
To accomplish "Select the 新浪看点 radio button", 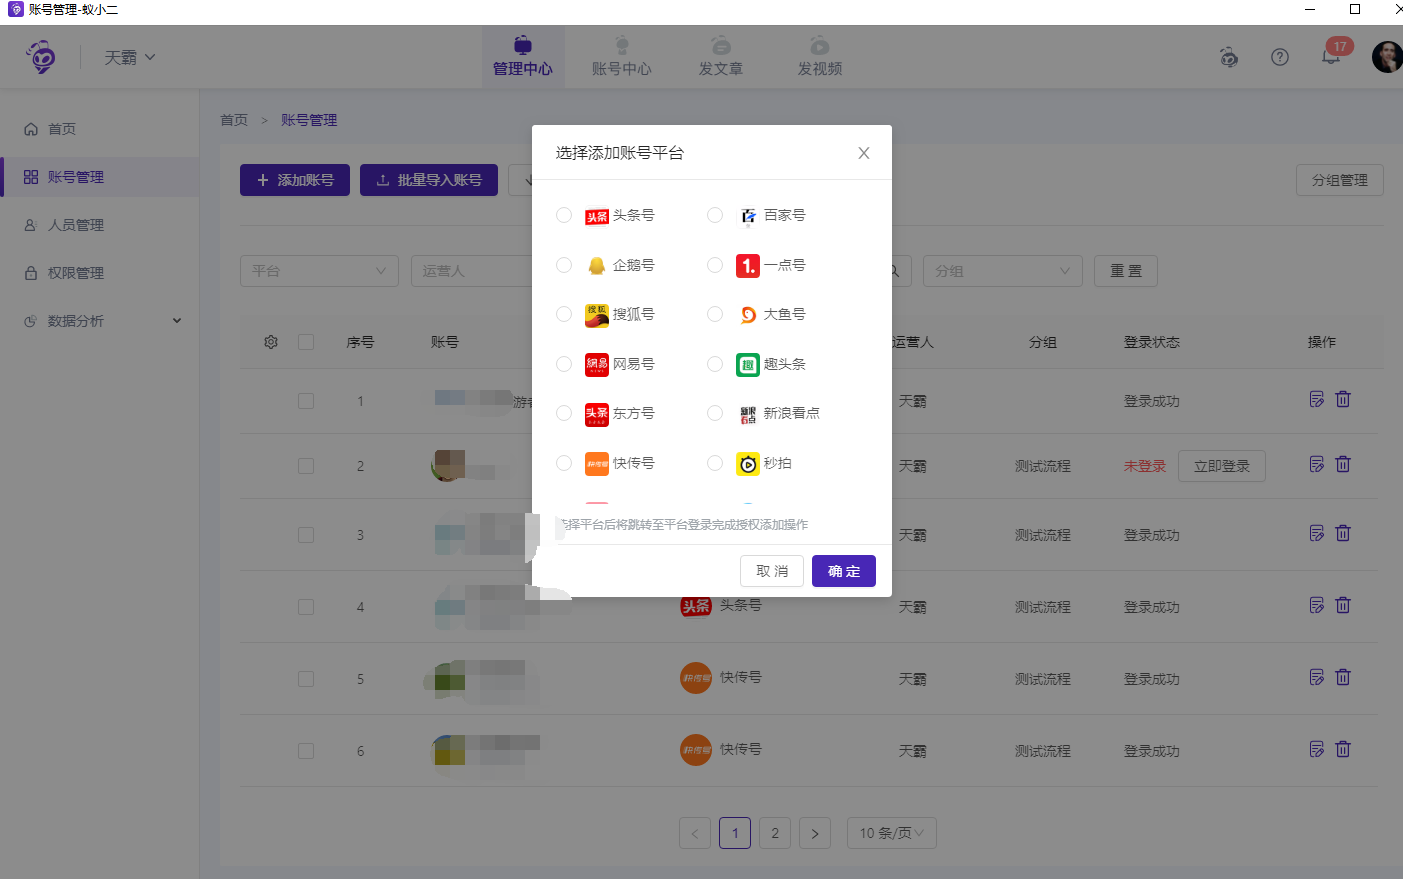I will tap(715, 413).
